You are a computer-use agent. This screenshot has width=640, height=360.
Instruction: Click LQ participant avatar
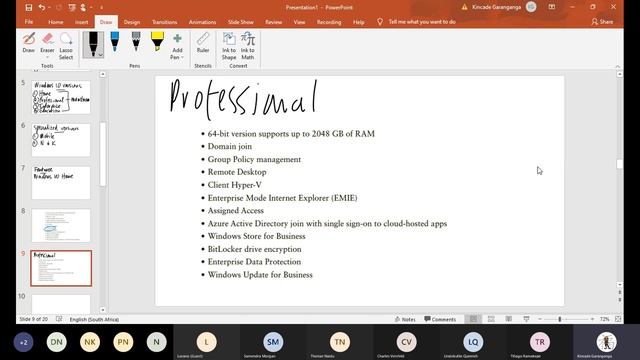coord(473,342)
